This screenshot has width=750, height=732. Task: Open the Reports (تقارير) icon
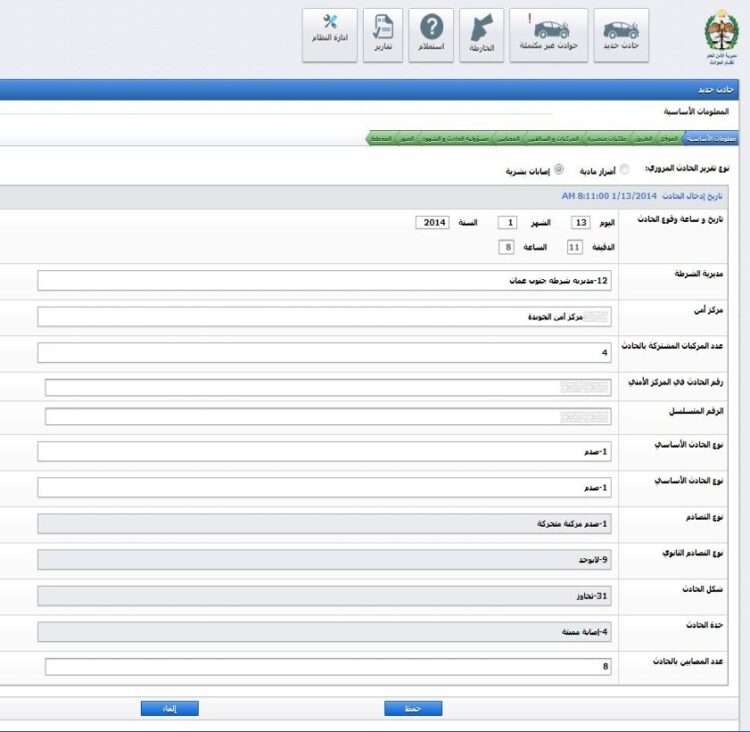[x=383, y=35]
